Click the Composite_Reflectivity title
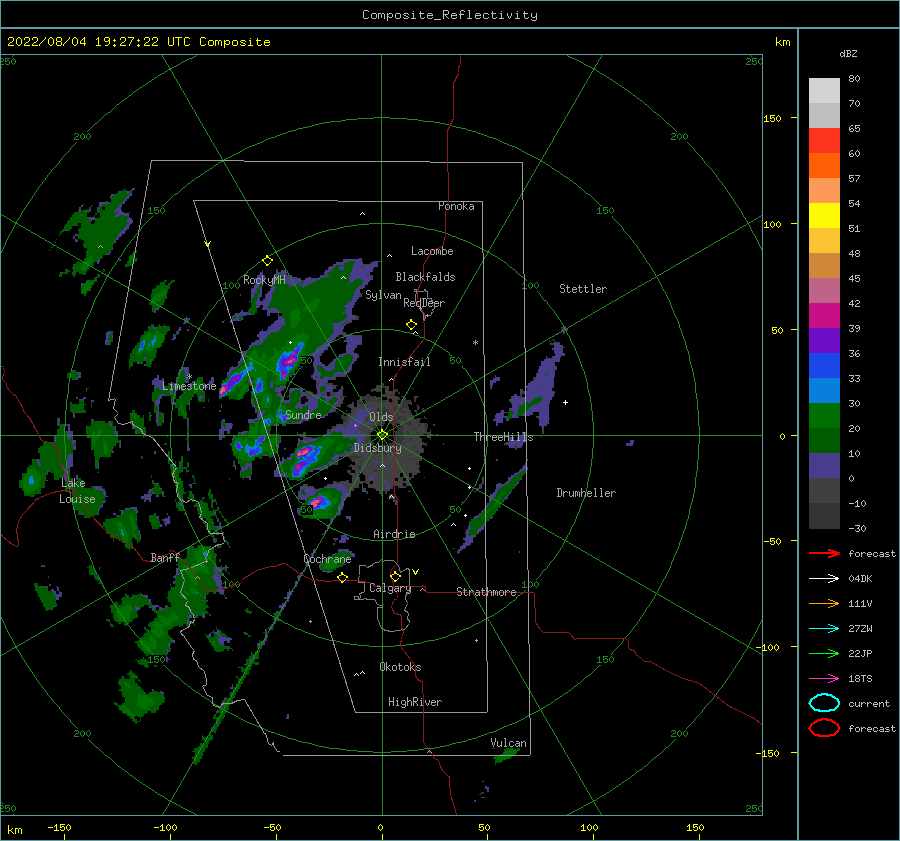Viewport: 900px width, 841px height. pyautogui.click(x=450, y=15)
